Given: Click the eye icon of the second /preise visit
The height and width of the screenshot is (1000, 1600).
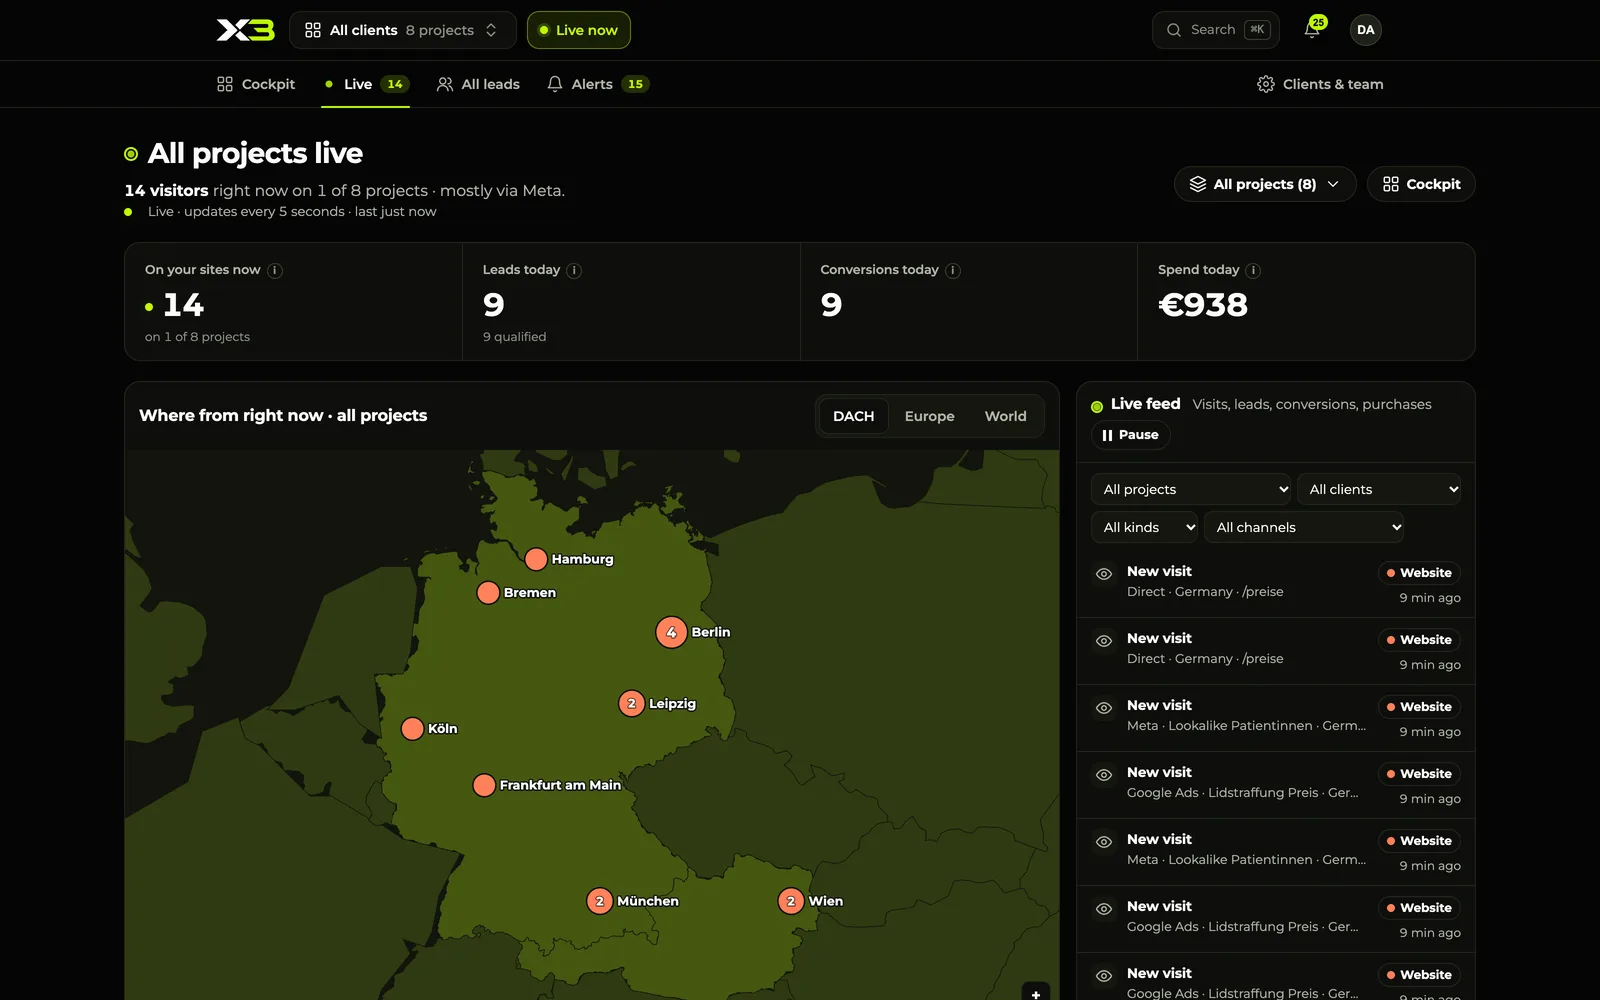Looking at the screenshot, I should (x=1104, y=641).
